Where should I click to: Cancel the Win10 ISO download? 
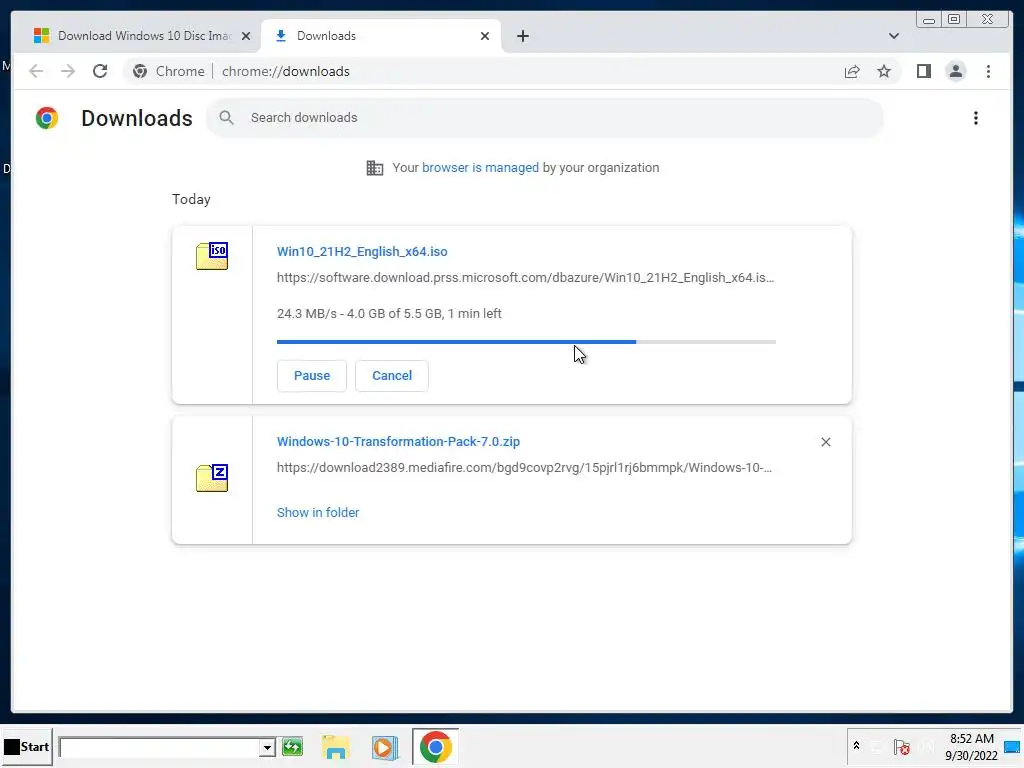click(392, 376)
